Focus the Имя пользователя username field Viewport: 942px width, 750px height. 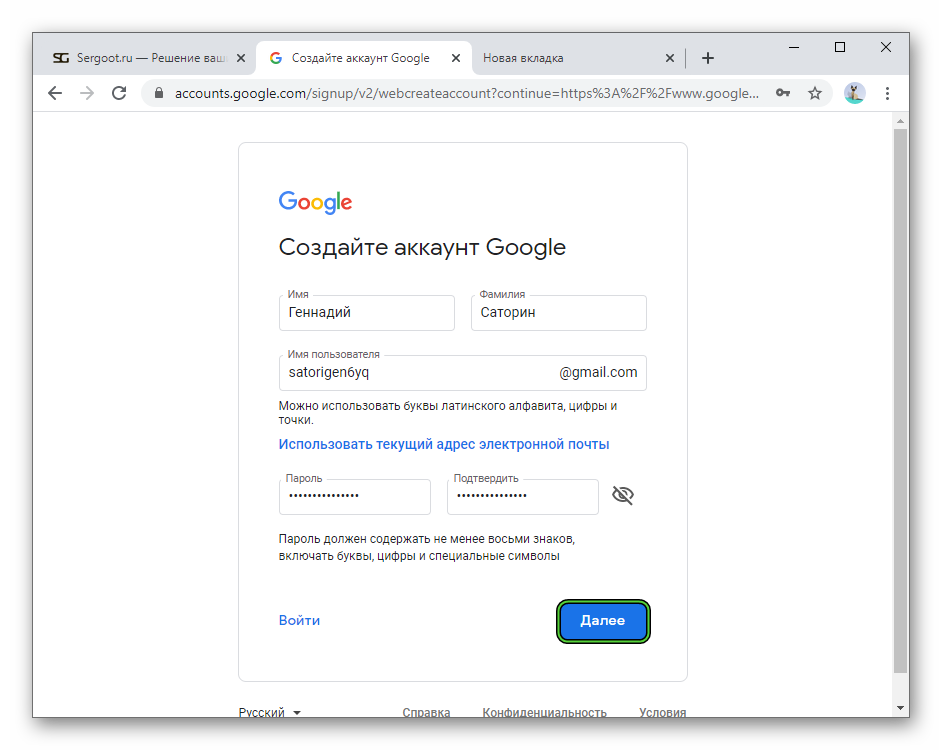(463, 373)
